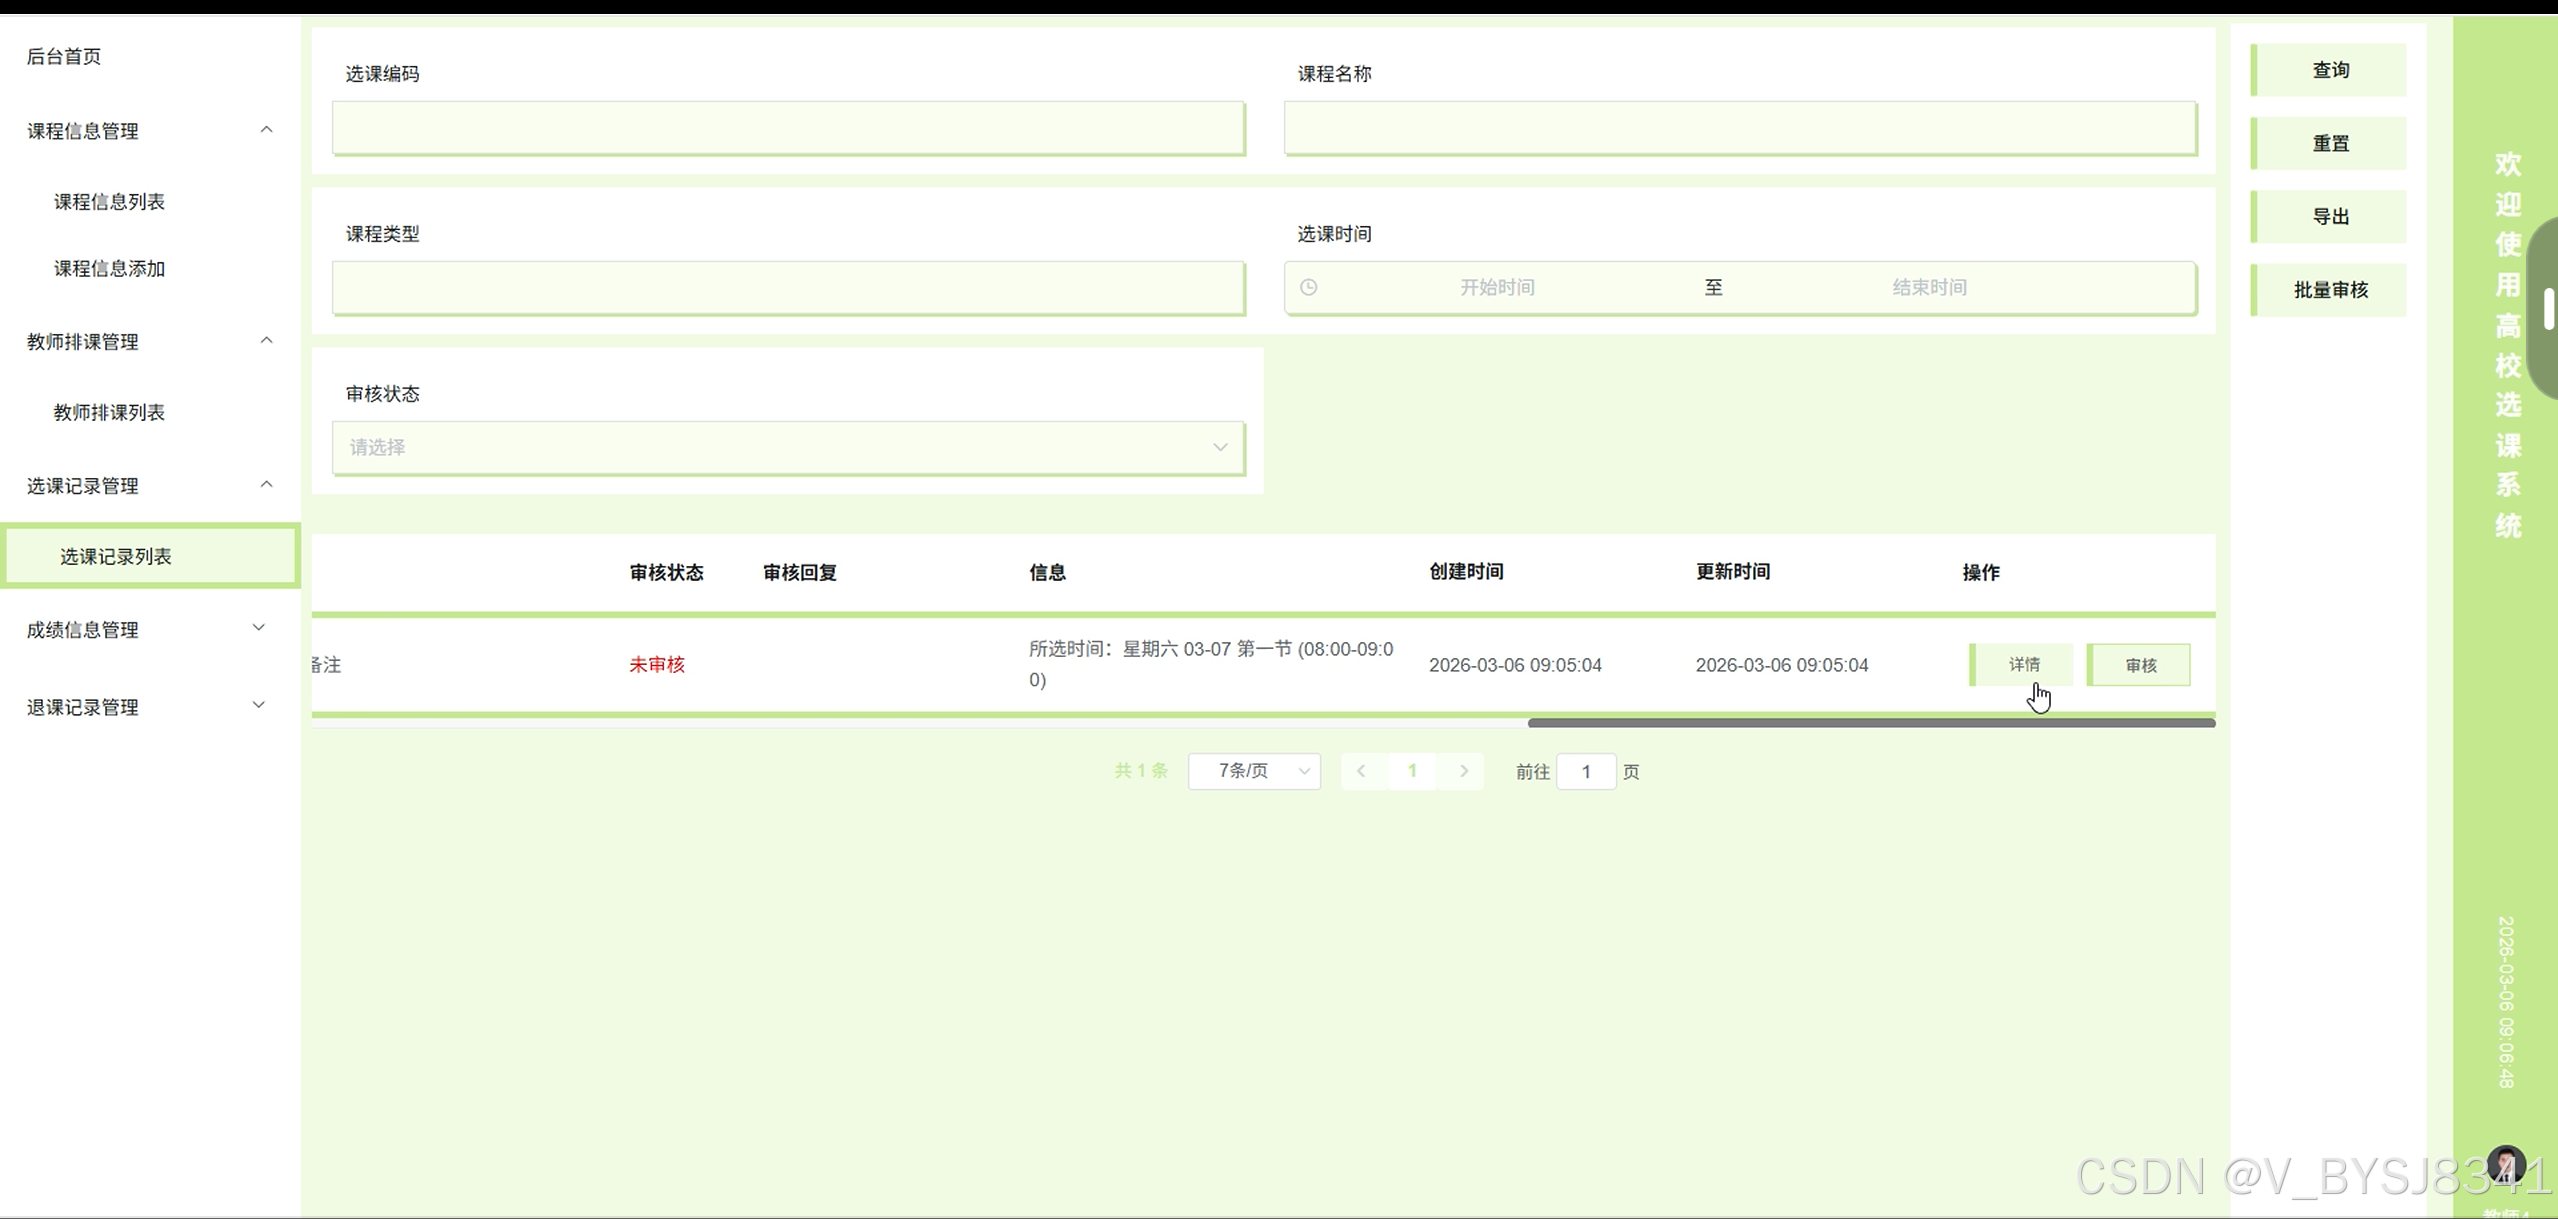The width and height of the screenshot is (2558, 1219).
Task: Expand the 成绩信息管理 menu section
Action: pos(259,628)
